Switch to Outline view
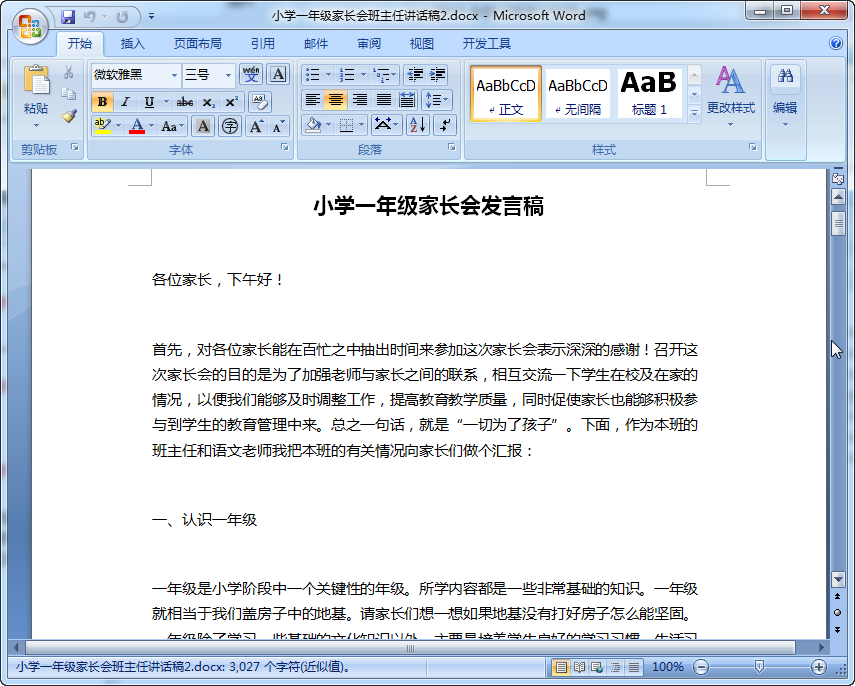This screenshot has width=855, height=686. [x=616, y=666]
